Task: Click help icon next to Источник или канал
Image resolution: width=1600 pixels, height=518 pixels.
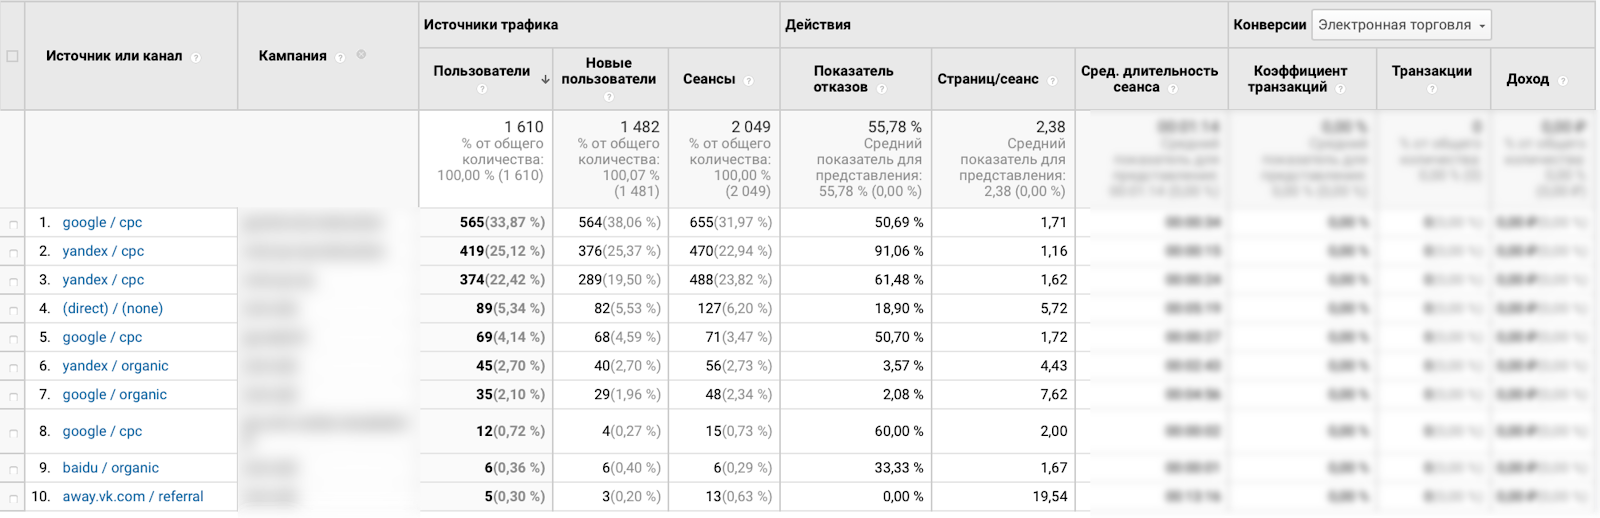Action: pos(196,58)
